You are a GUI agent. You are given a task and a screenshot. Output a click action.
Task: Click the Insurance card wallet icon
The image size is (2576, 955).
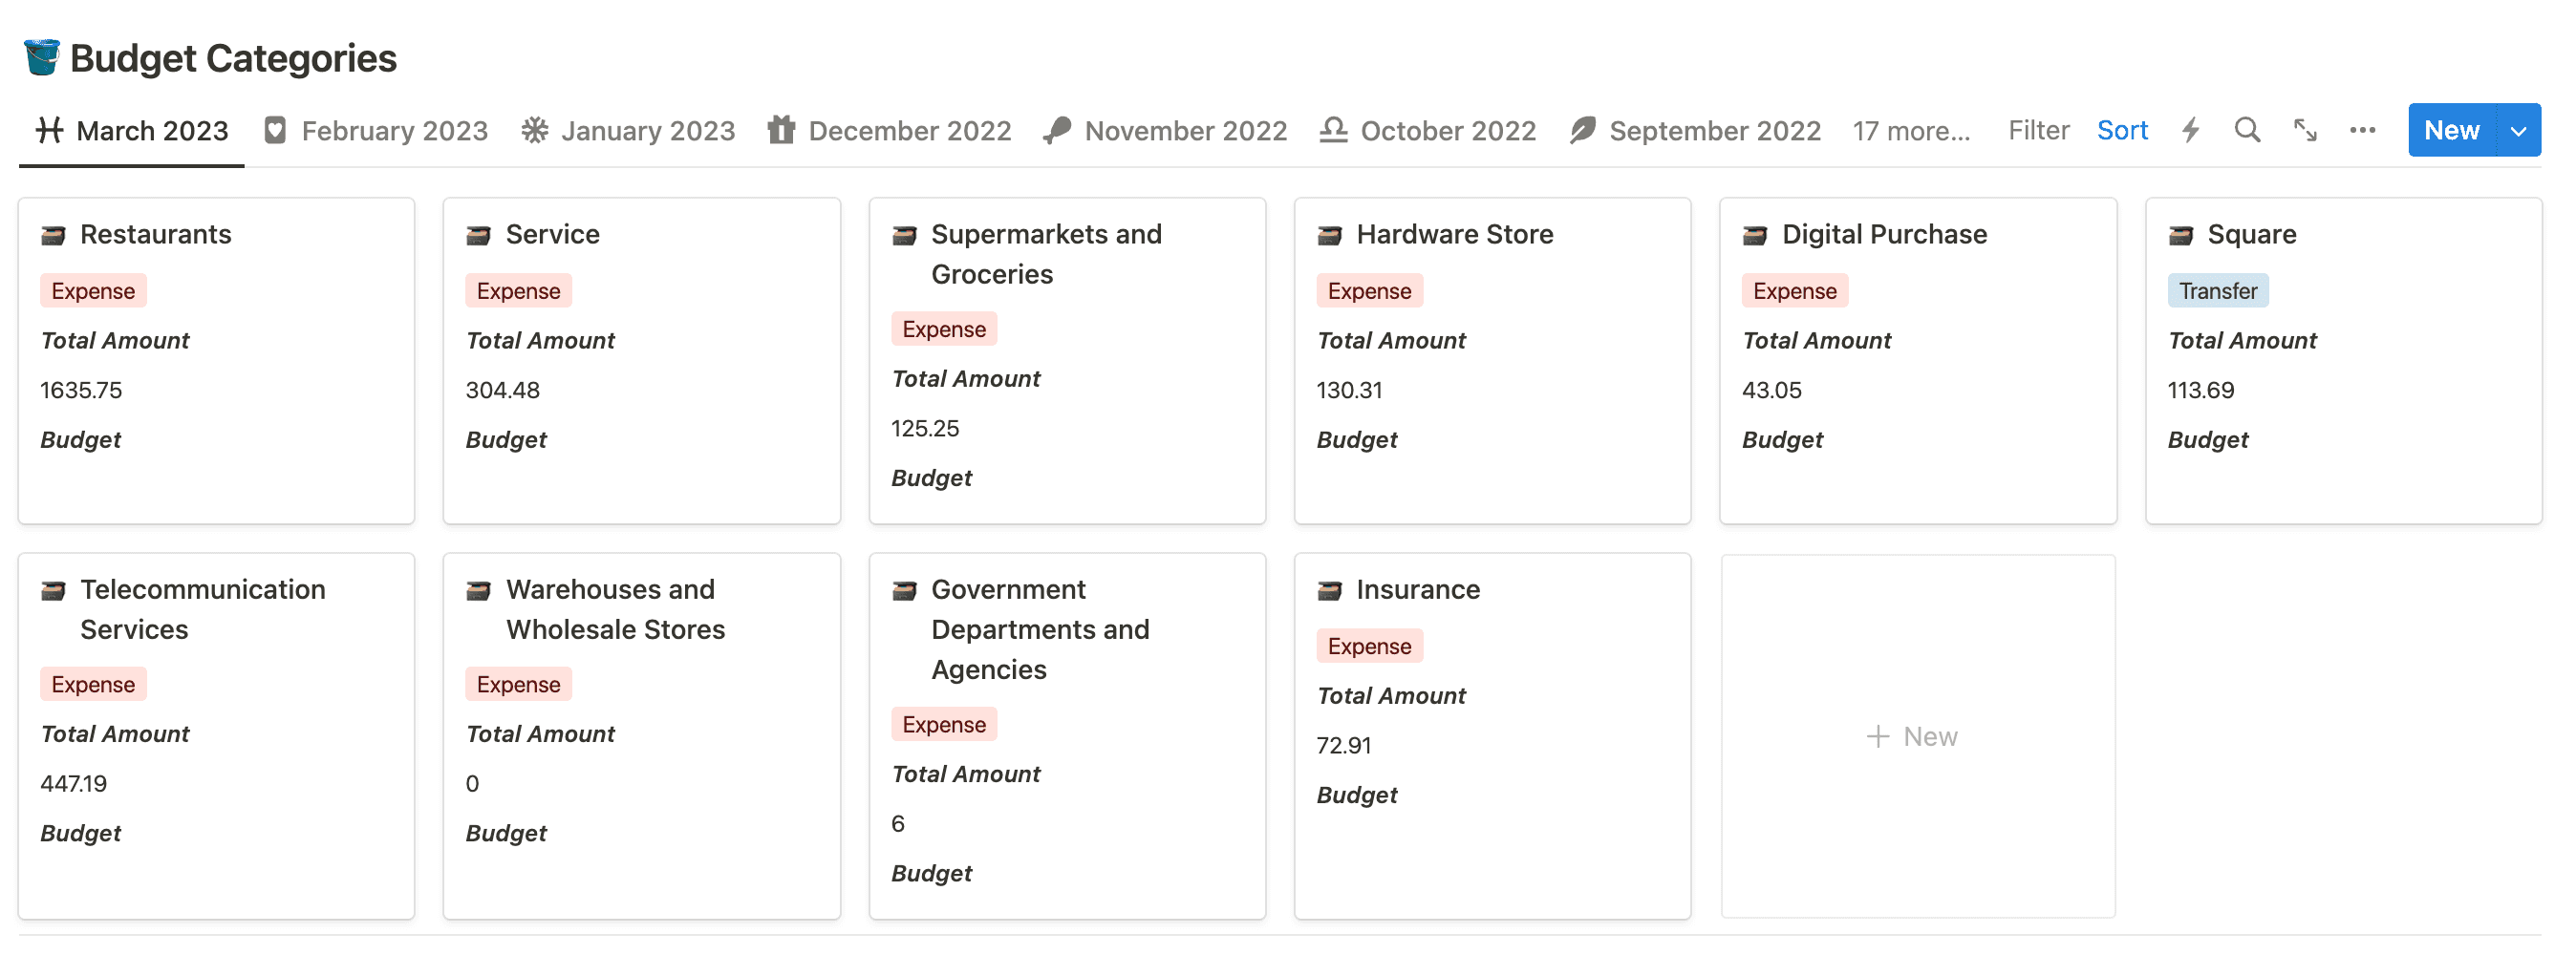[x=1329, y=590]
